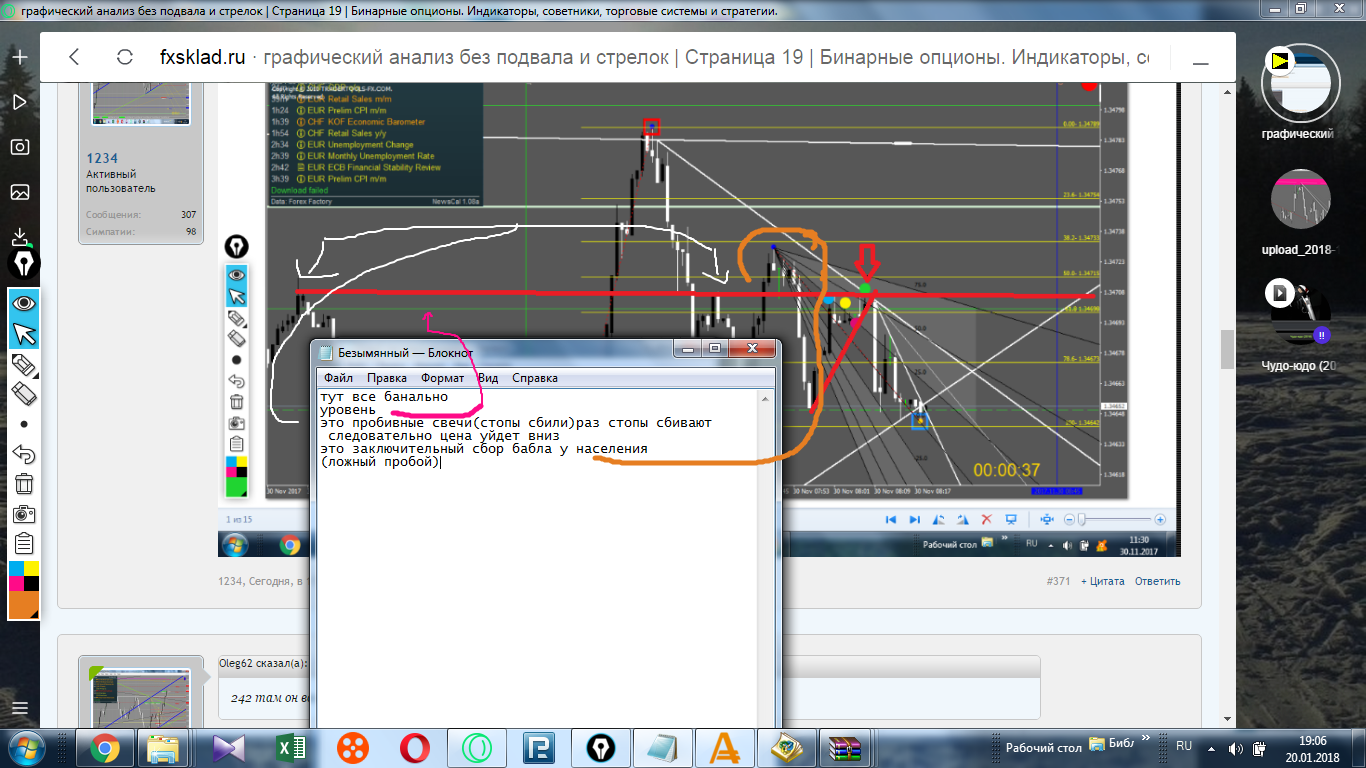Open the Файл menu in Notepad
1366x768 pixels.
338,378
